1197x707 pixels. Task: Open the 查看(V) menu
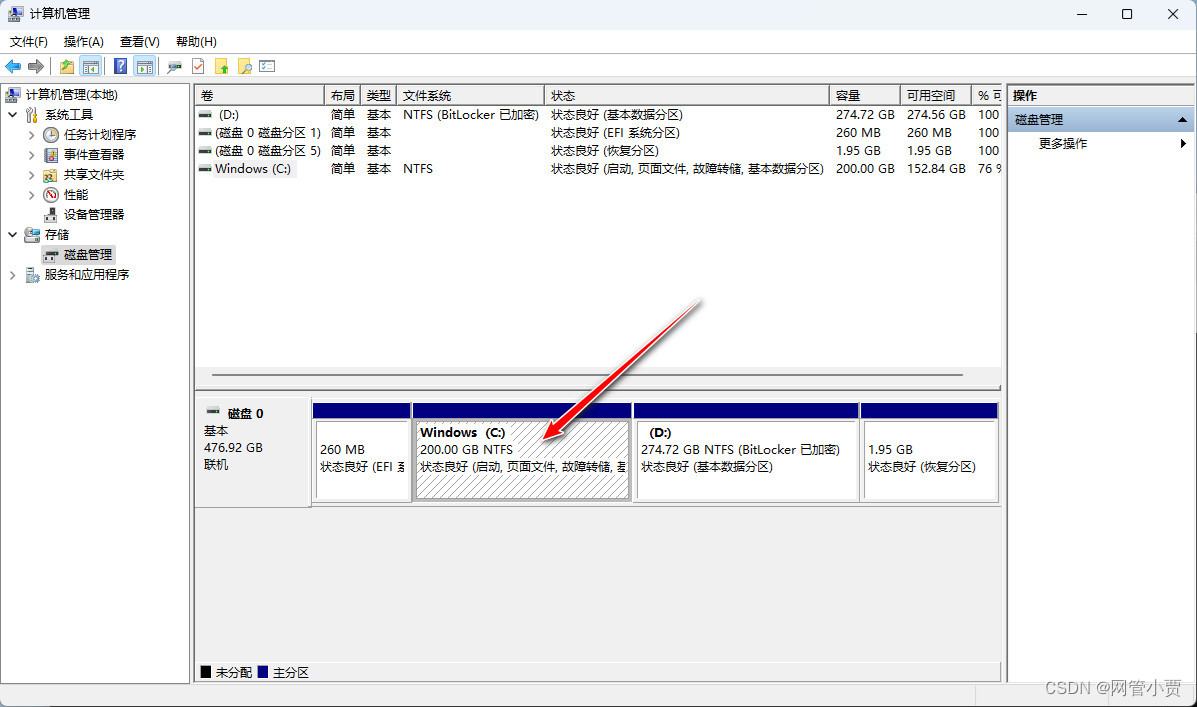click(140, 42)
